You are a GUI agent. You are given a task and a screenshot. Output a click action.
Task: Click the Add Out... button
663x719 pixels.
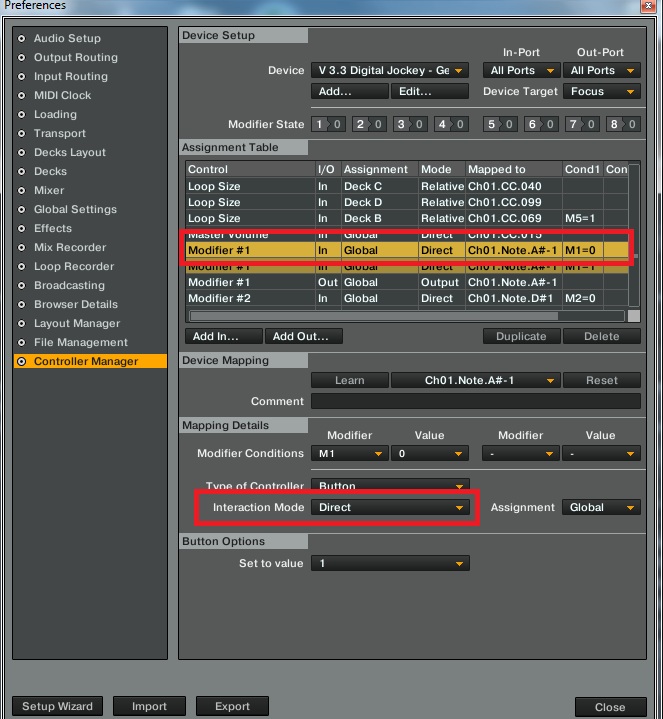[x=304, y=337]
